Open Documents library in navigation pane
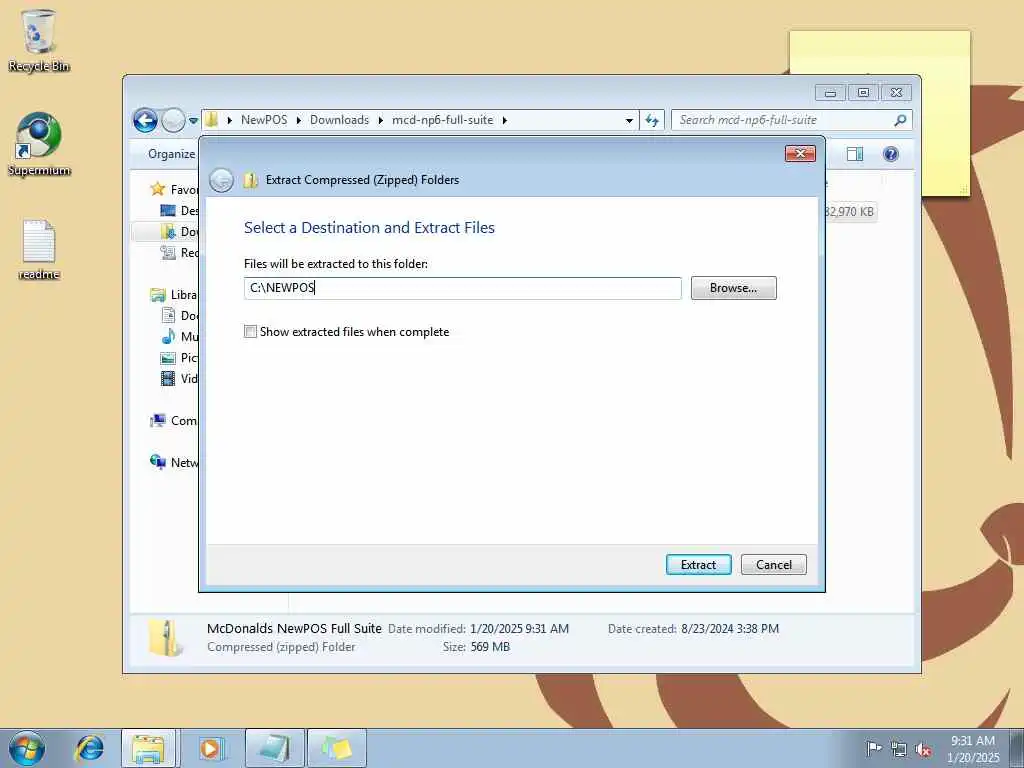The height and width of the screenshot is (768, 1024). (180, 315)
